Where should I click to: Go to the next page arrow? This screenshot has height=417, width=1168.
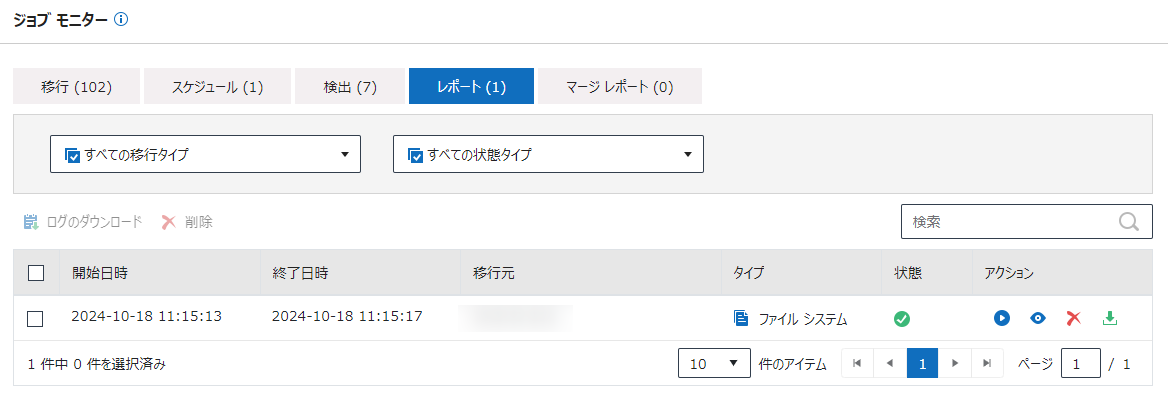(954, 363)
